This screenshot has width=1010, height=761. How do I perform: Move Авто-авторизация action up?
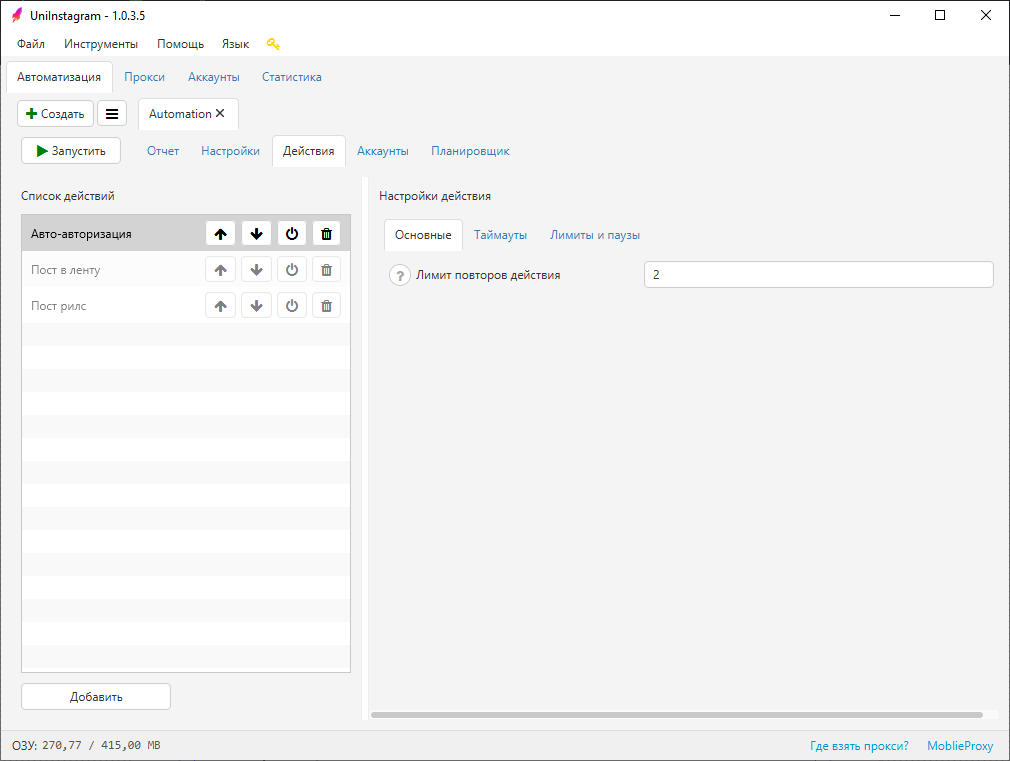point(221,234)
